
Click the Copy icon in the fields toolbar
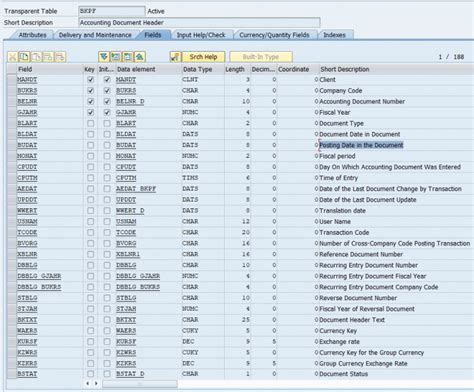(24, 57)
